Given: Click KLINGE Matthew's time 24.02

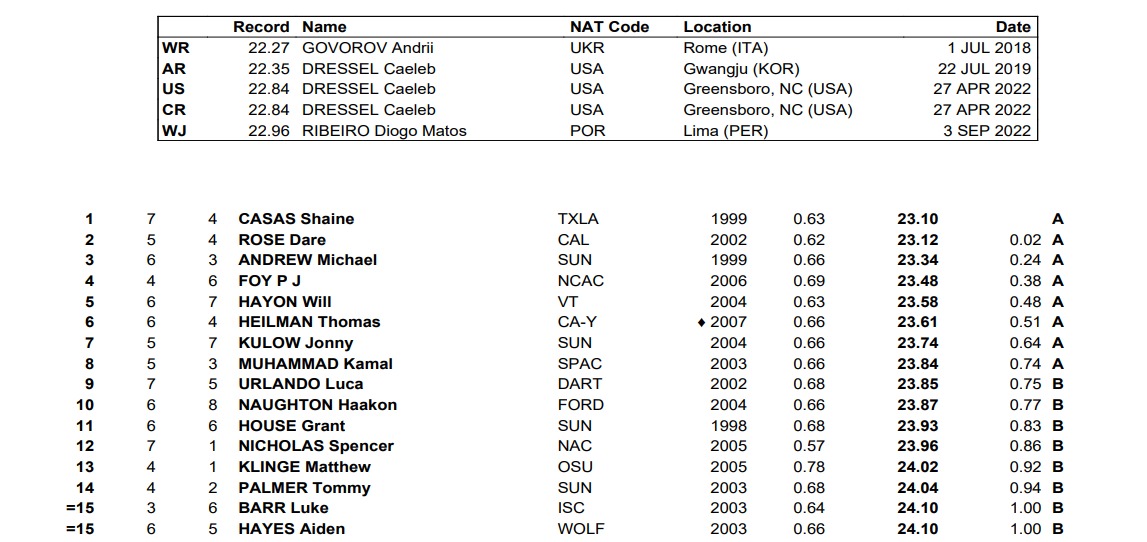Looking at the screenshot, I should [917, 467].
